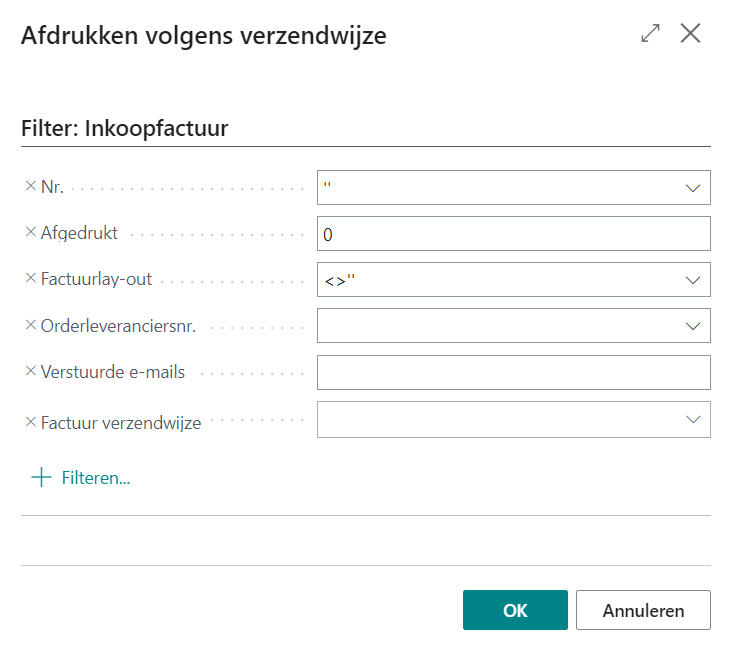This screenshot has width=733, height=651.
Task: Select the Filter: Inkoopfactuur section heading
Action: [x=125, y=128]
